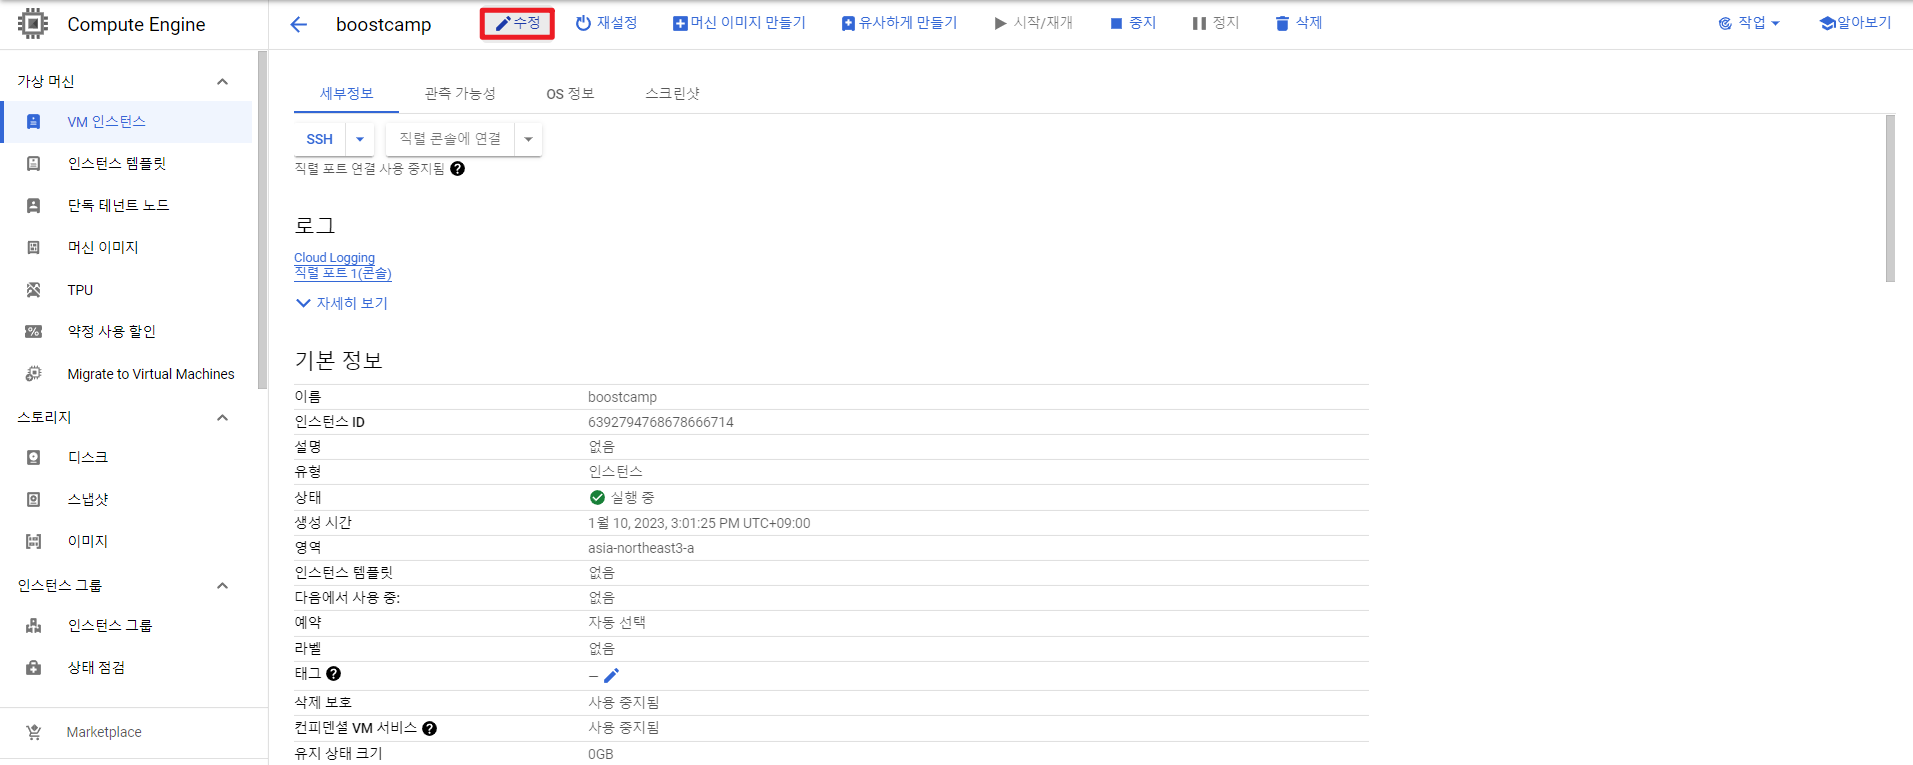Click the 약정 사용 할인 percent icon
The height and width of the screenshot is (765, 1913).
pyautogui.click(x=34, y=332)
